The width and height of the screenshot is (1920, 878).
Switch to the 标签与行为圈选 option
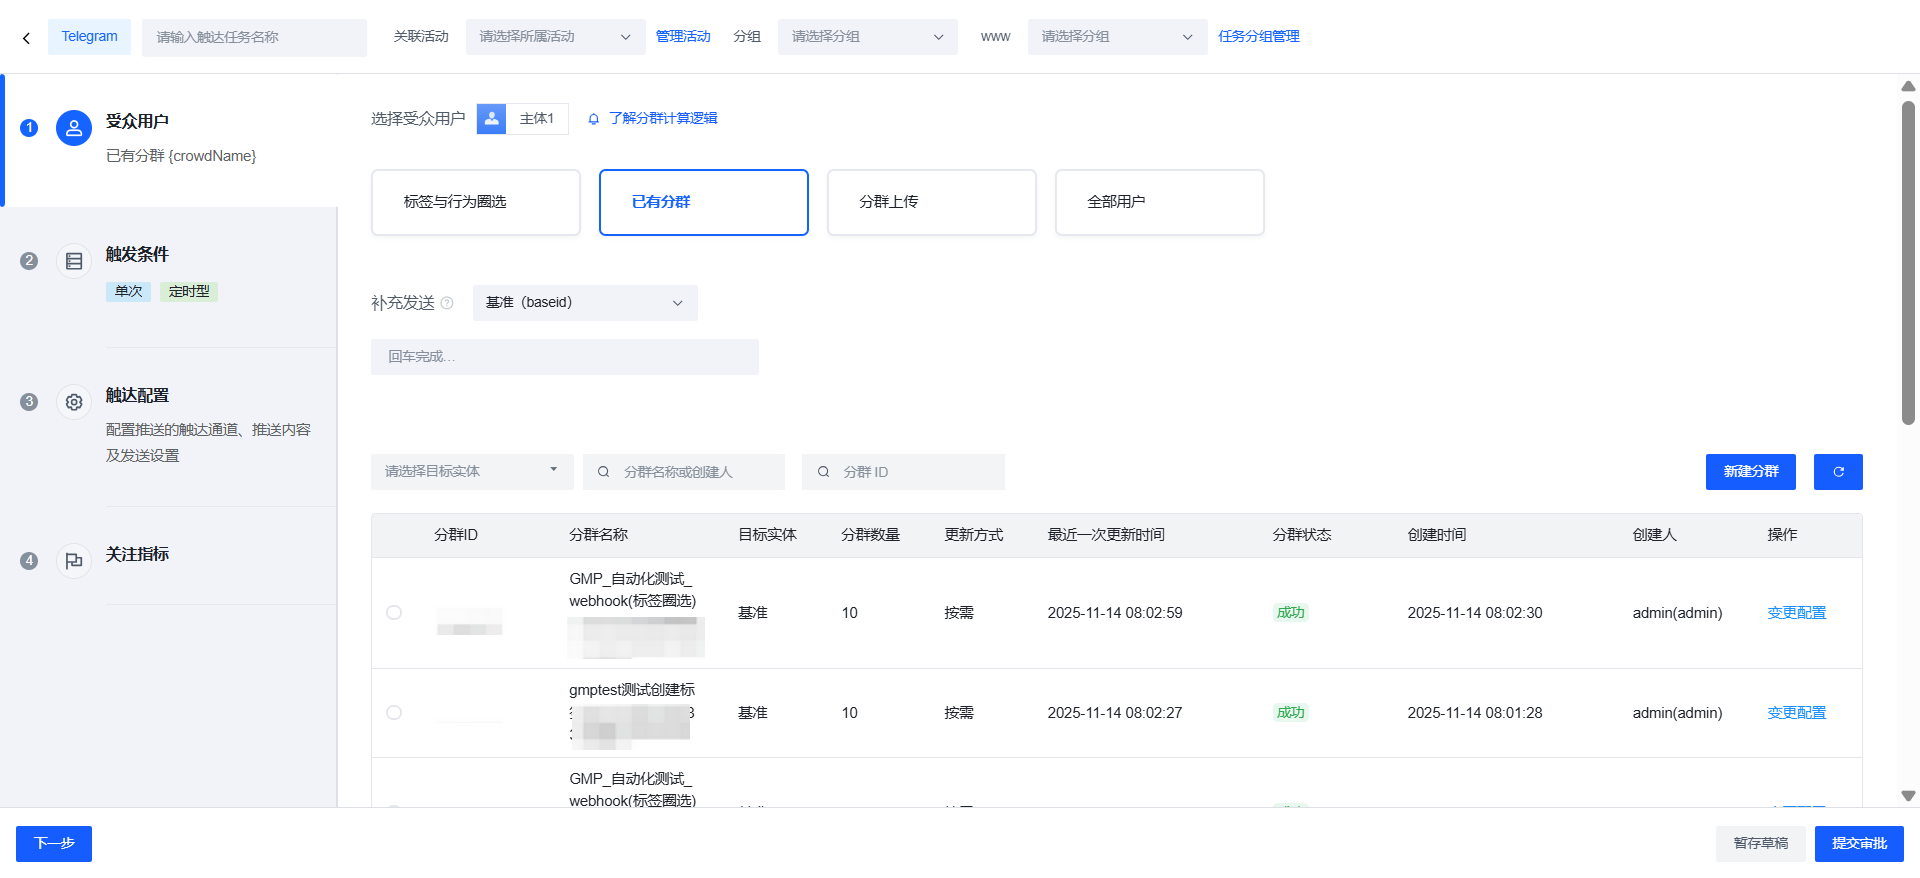tap(476, 202)
